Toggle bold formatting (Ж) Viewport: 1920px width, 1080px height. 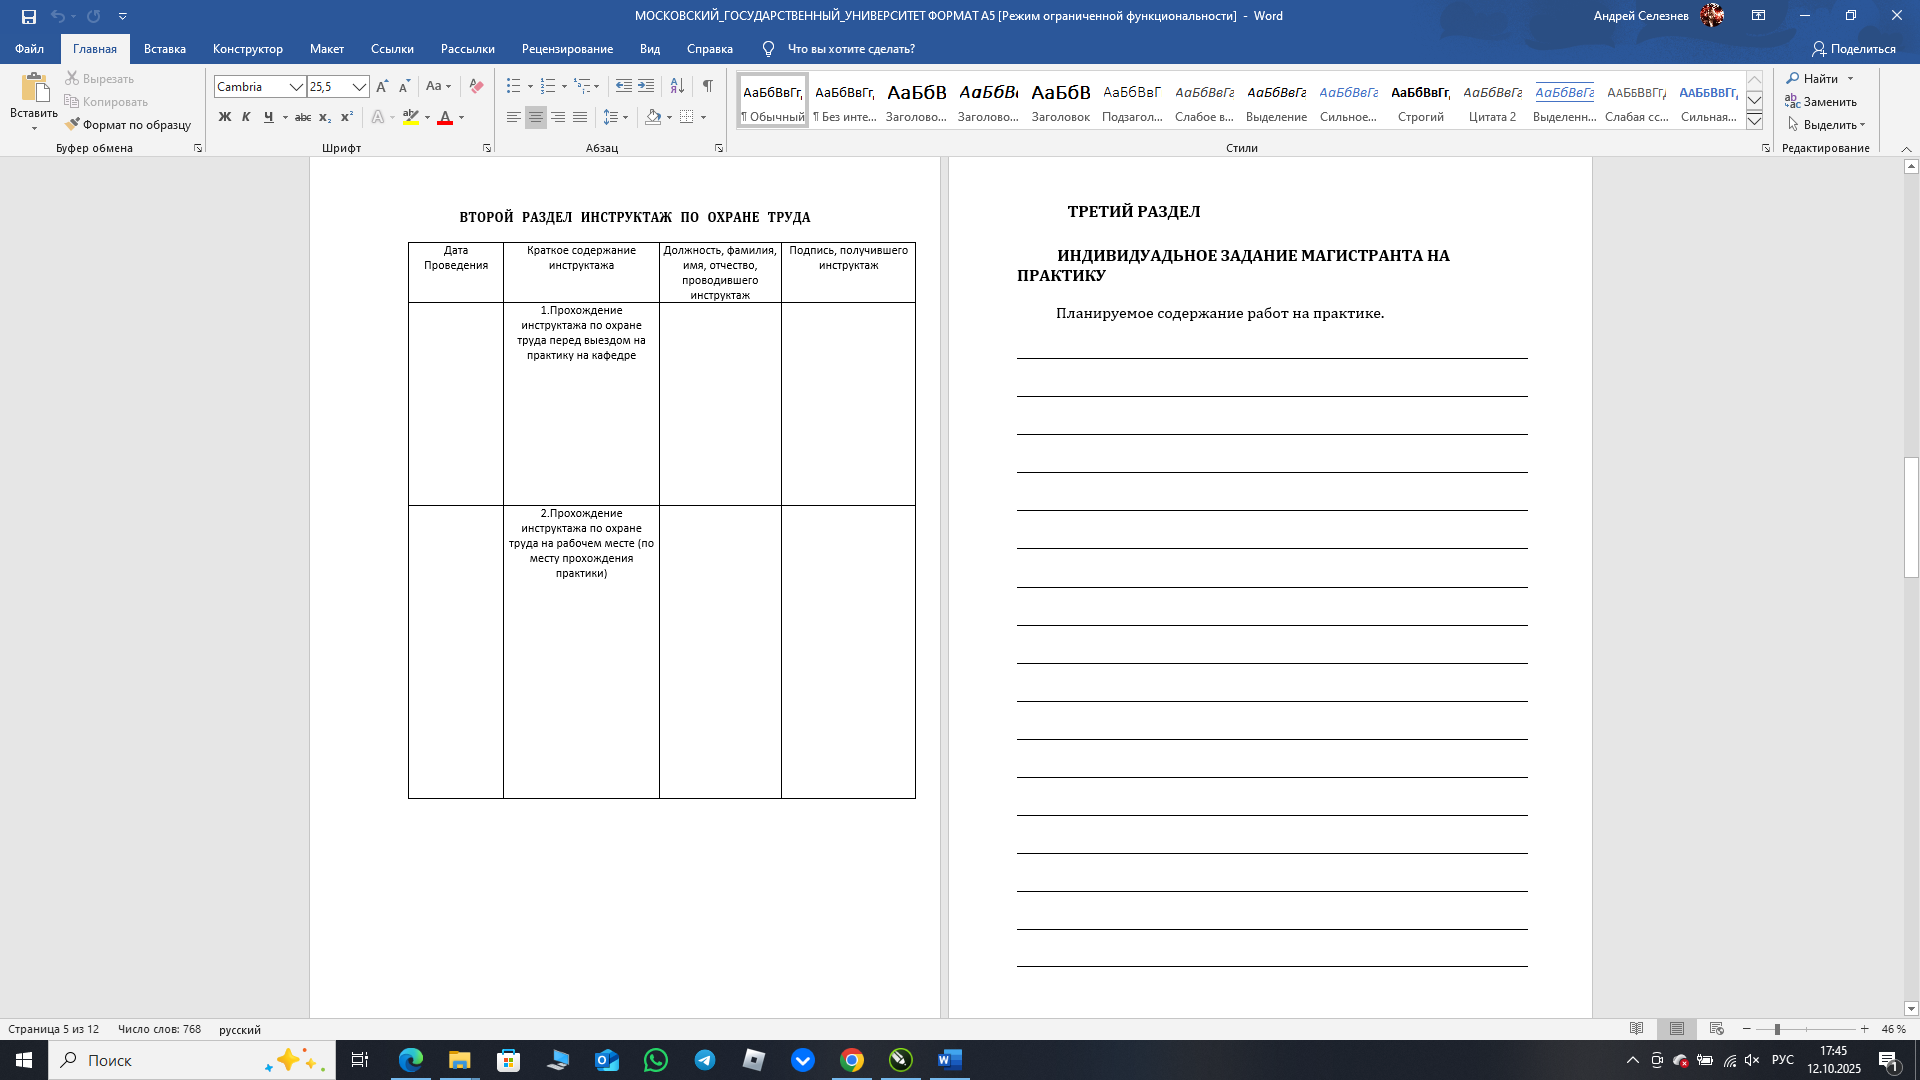224,118
